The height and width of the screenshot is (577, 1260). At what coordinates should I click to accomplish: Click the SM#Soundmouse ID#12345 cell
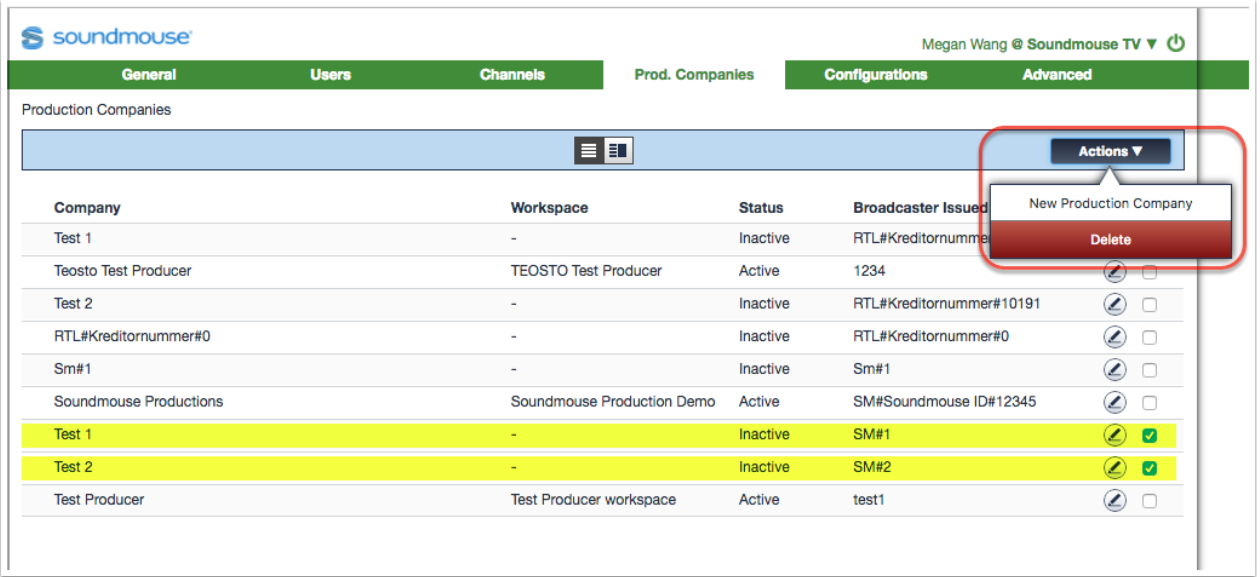[944, 402]
